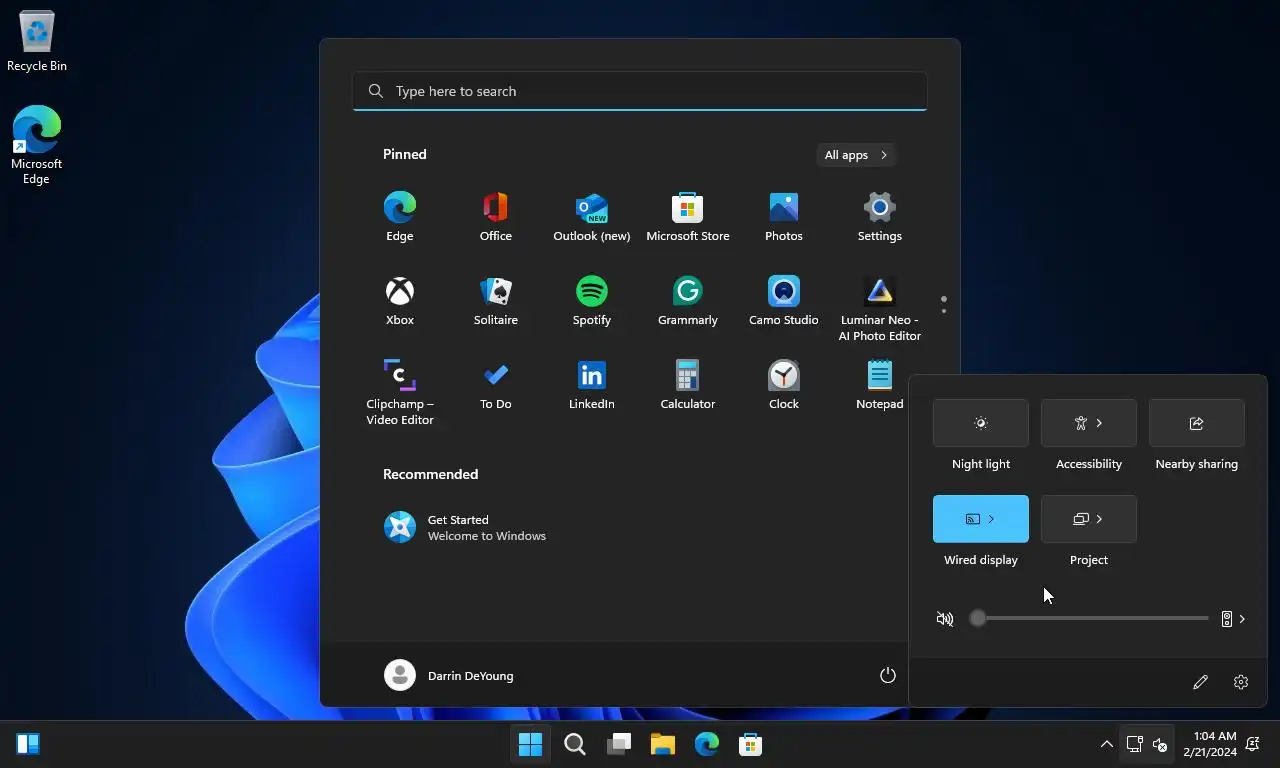Open Darrin DeYoung's account menu
This screenshot has height=768, width=1280.
[x=449, y=675]
